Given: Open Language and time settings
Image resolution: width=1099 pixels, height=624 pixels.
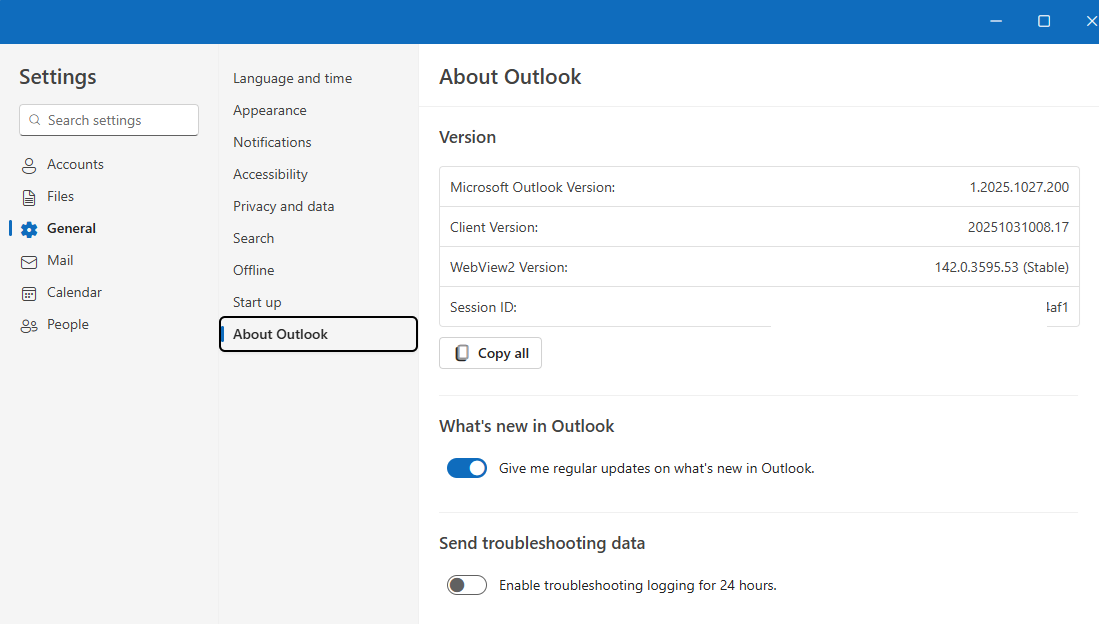Looking at the screenshot, I should 292,79.
